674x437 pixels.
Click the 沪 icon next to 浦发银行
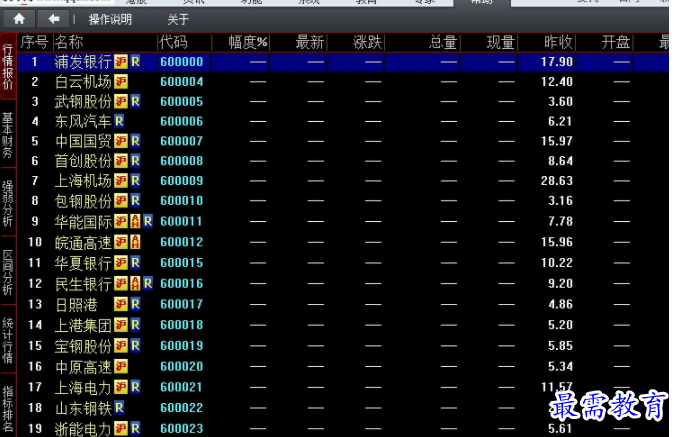click(x=121, y=62)
